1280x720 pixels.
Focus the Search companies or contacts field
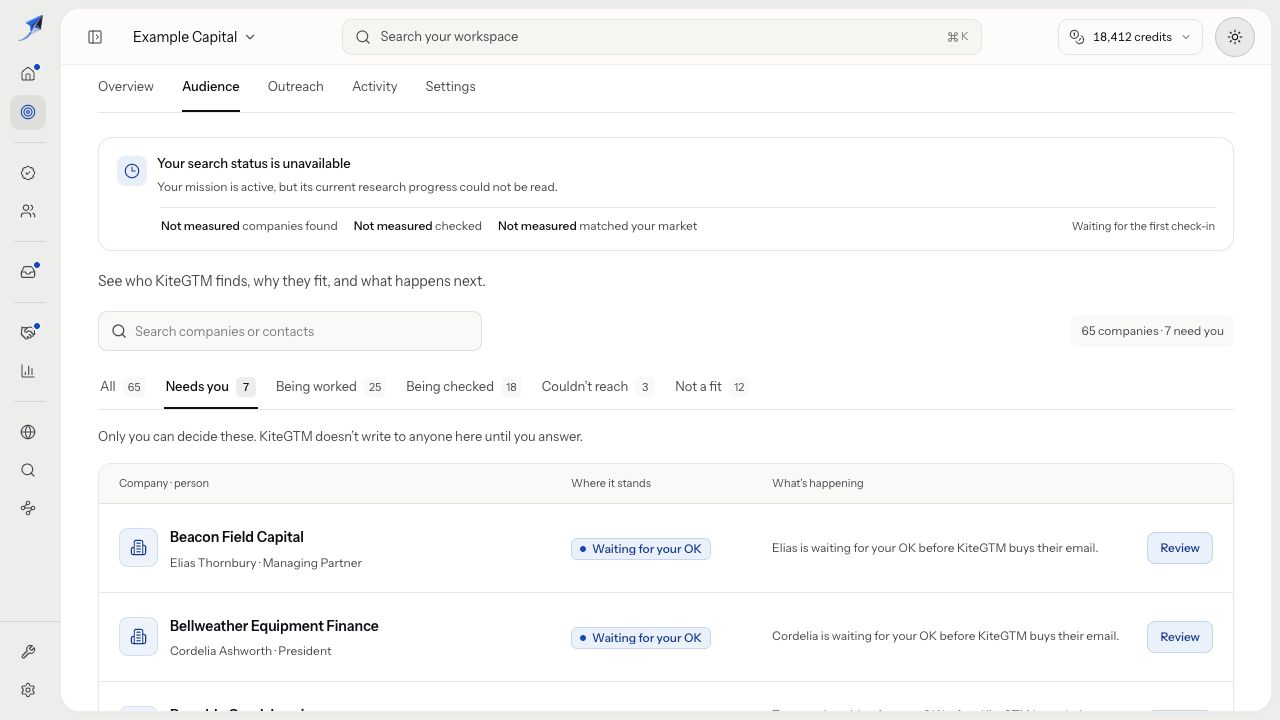(x=290, y=331)
